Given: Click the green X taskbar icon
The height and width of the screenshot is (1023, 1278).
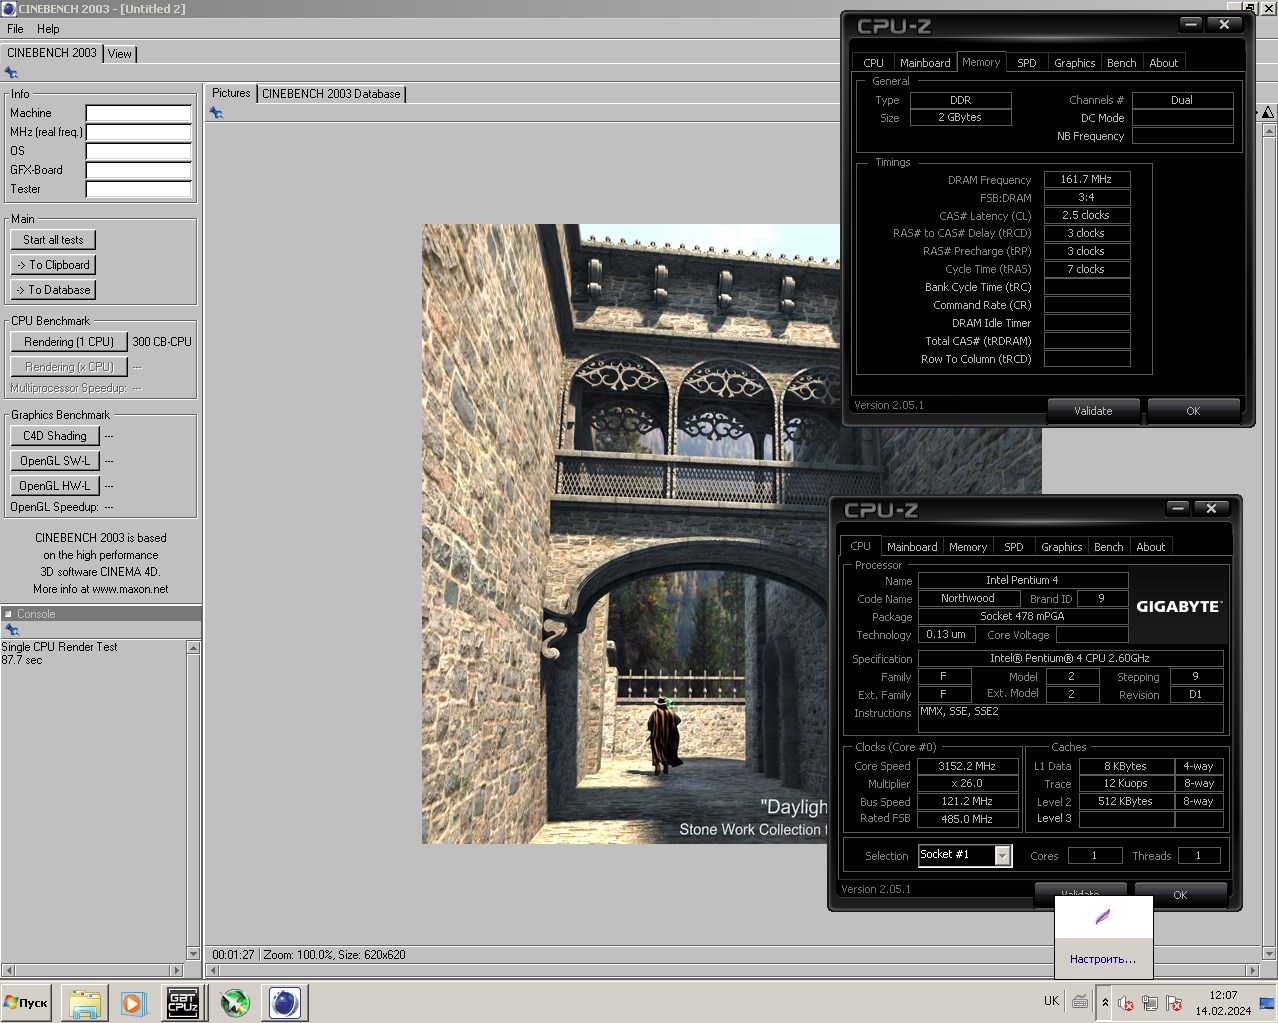Looking at the screenshot, I should click(235, 1002).
